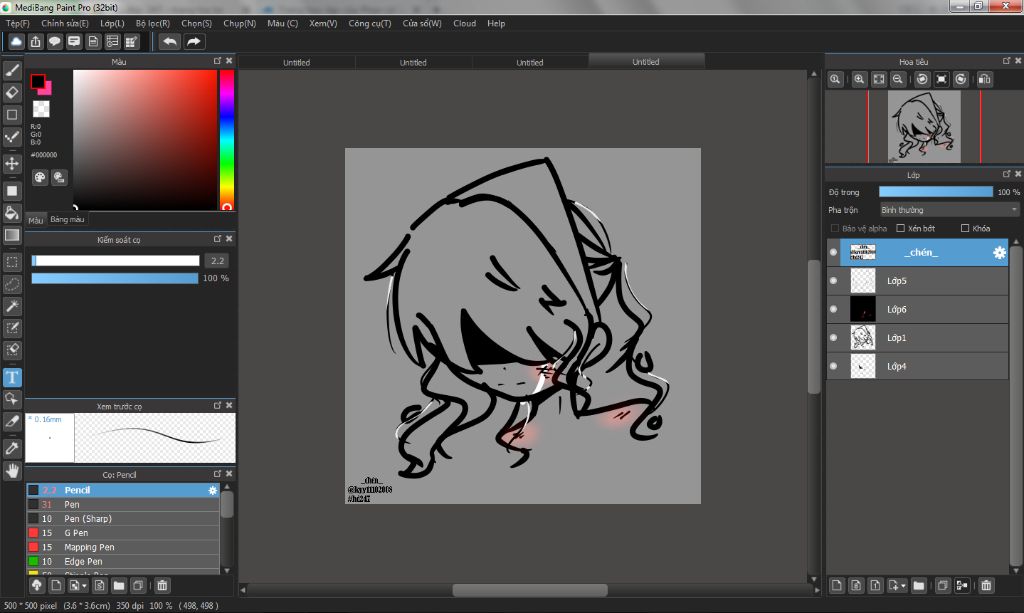Select the Eyedropper tool
Screen dimensions: 1024x613
[x=12, y=448]
